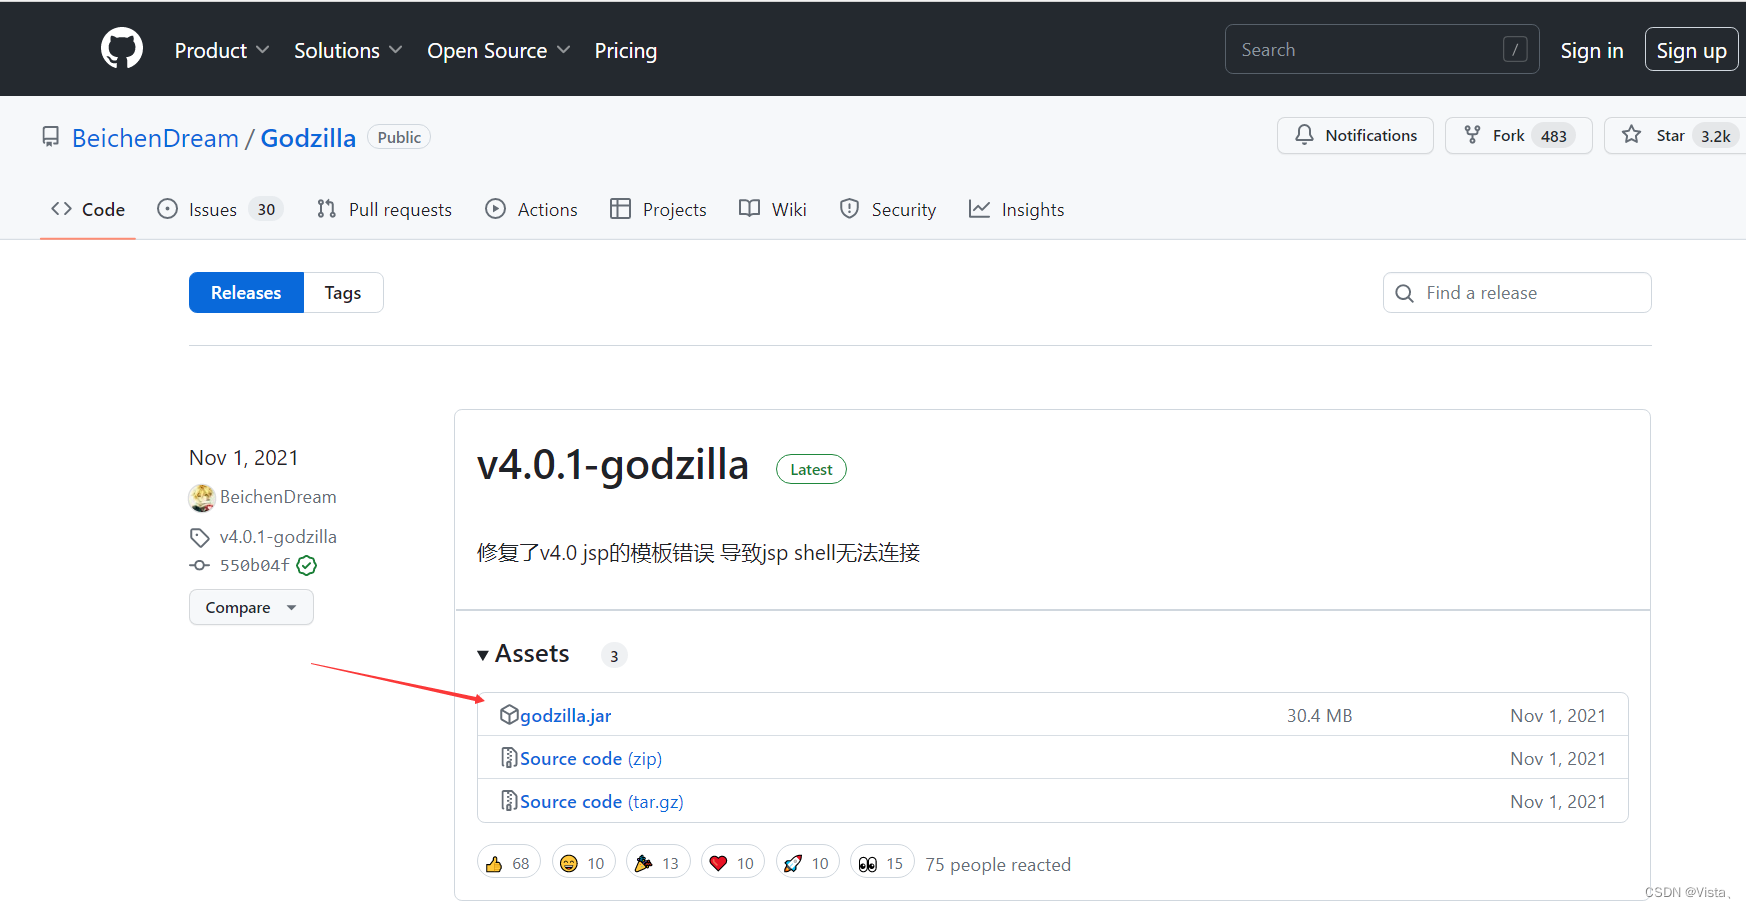The image size is (1746, 908).
Task: Click the 3.2k star count
Action: pos(1715,136)
